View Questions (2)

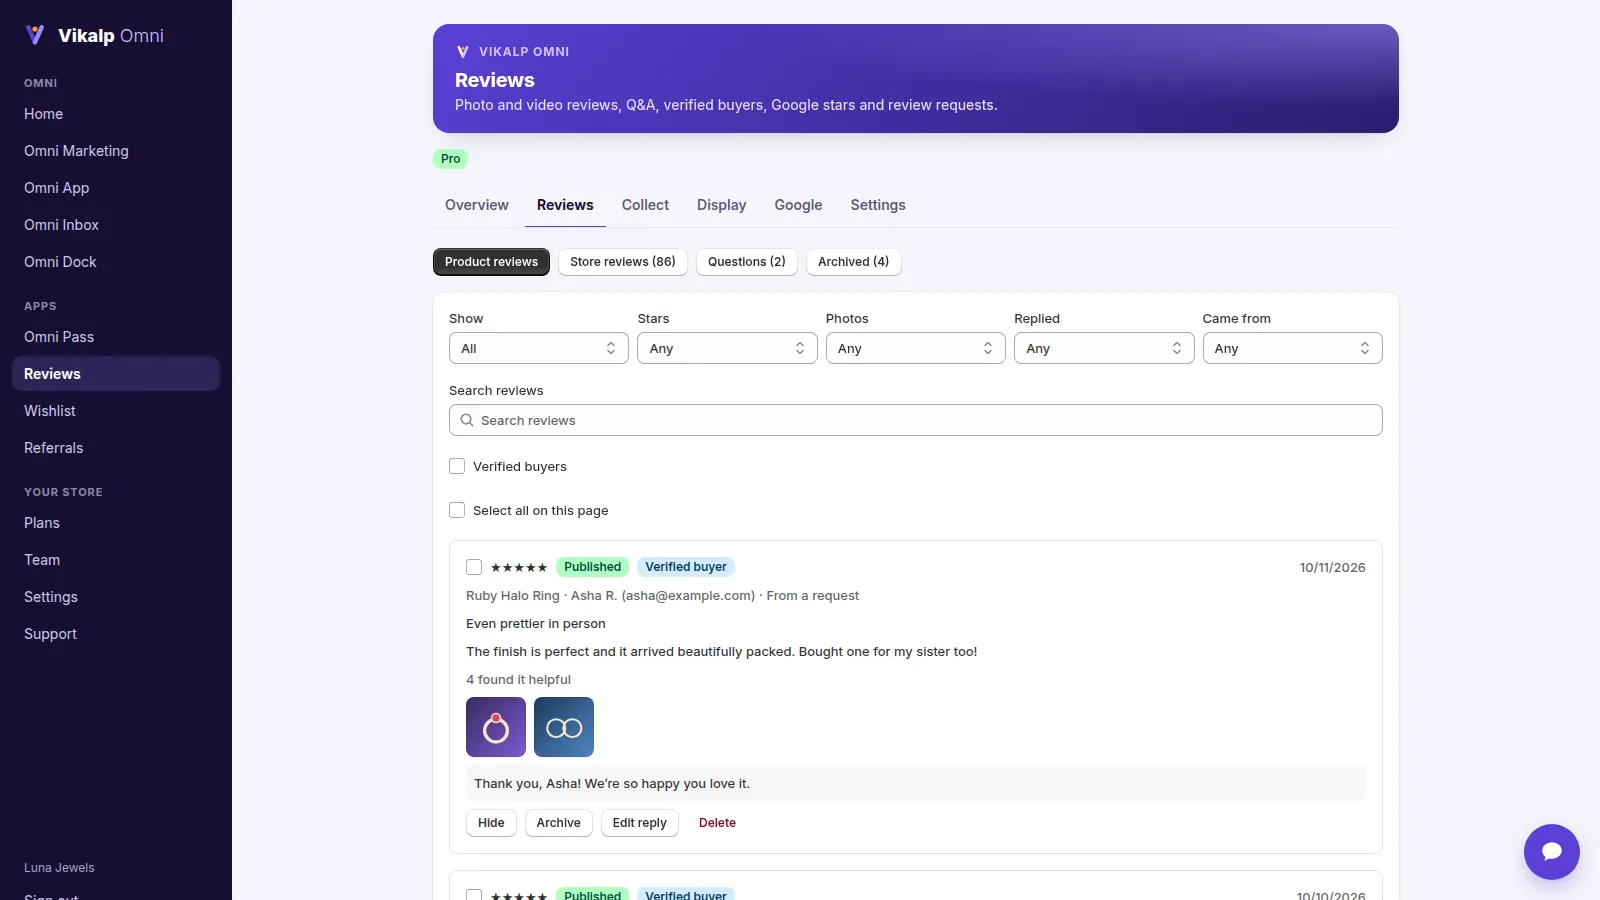(x=747, y=262)
